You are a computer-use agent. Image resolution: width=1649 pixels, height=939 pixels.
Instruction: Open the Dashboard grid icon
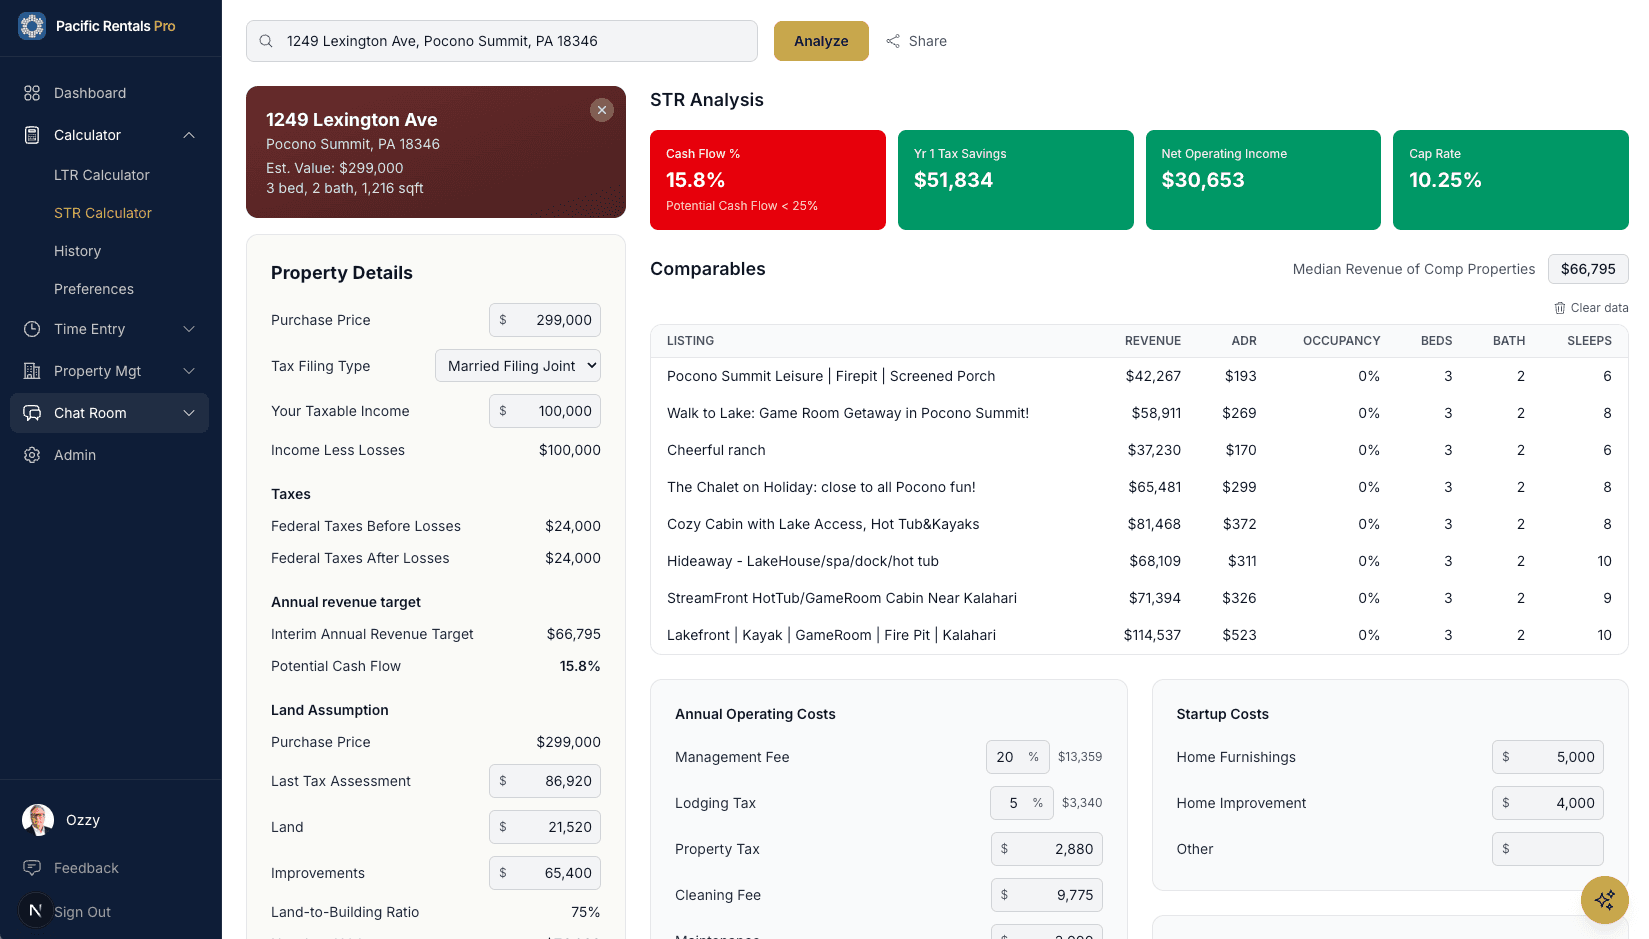(x=32, y=93)
